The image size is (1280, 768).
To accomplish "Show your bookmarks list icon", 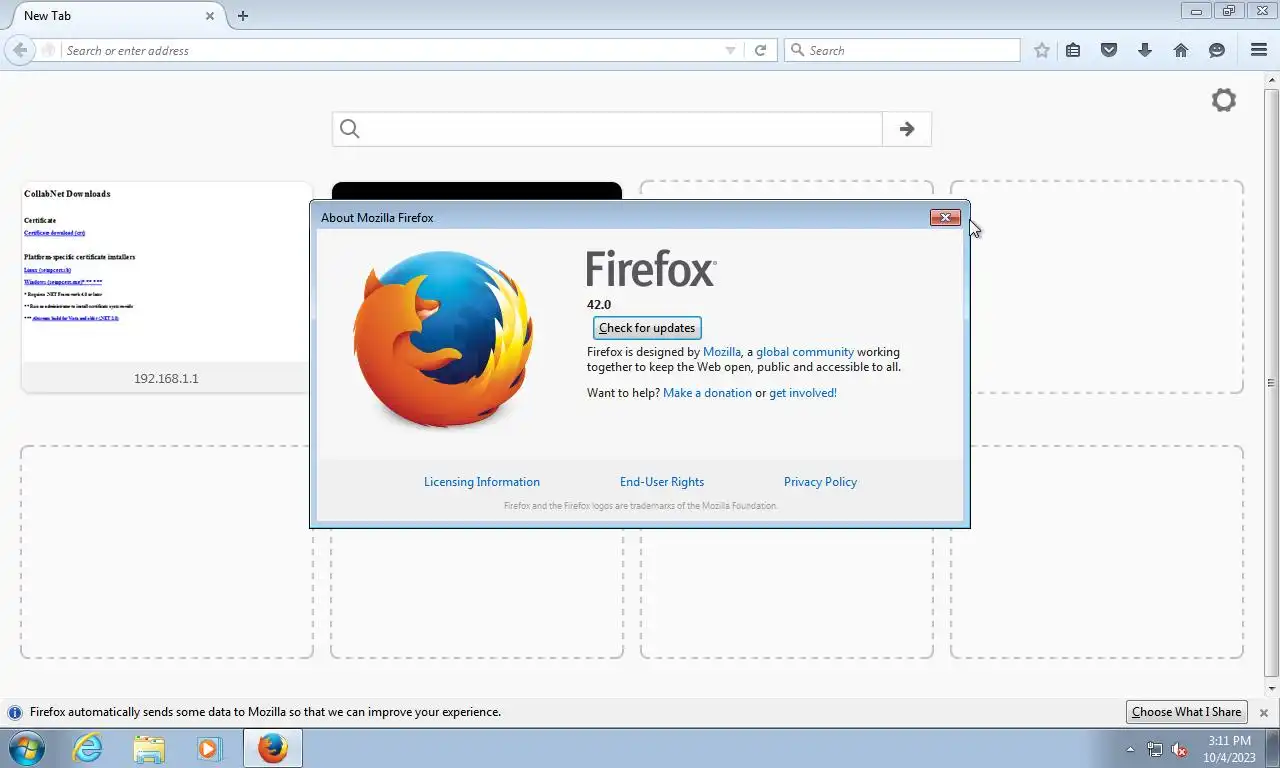I will [1073, 50].
